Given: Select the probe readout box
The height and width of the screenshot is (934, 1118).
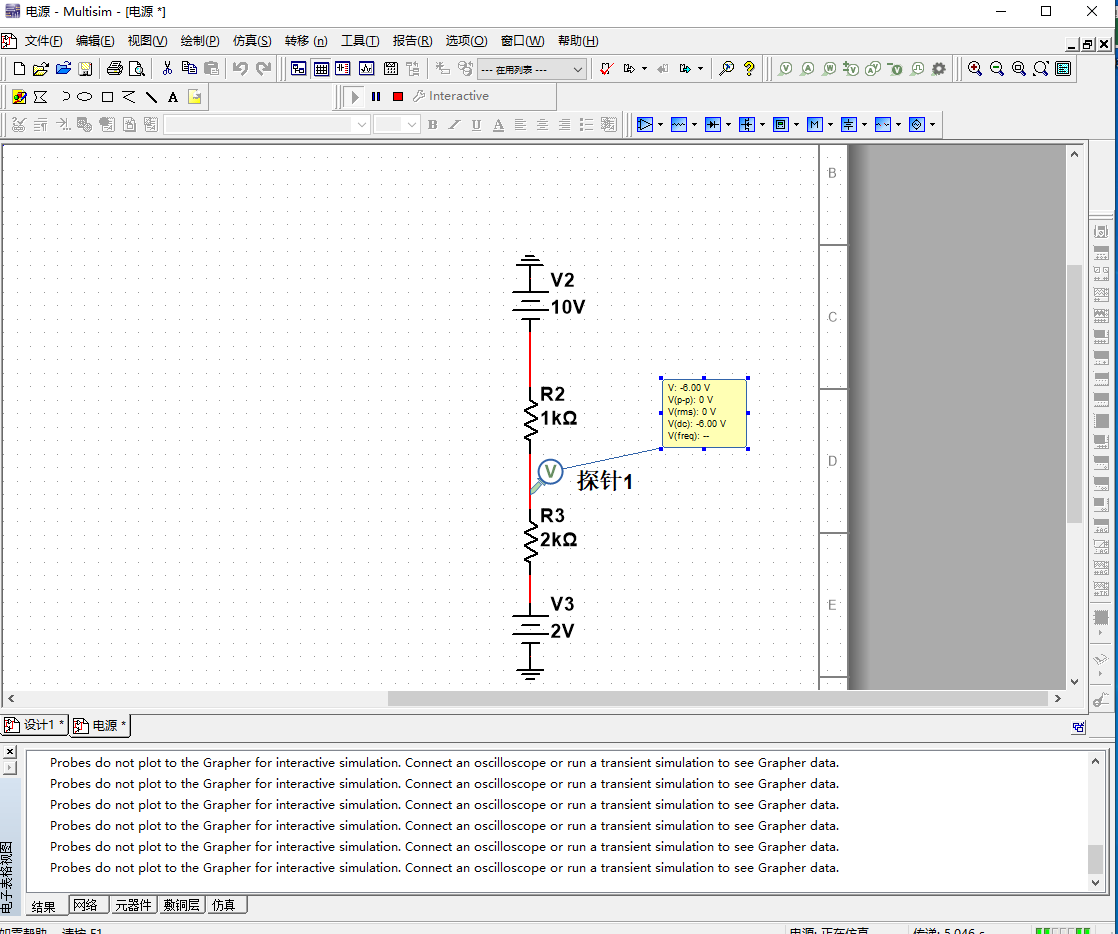Looking at the screenshot, I should tap(704, 413).
